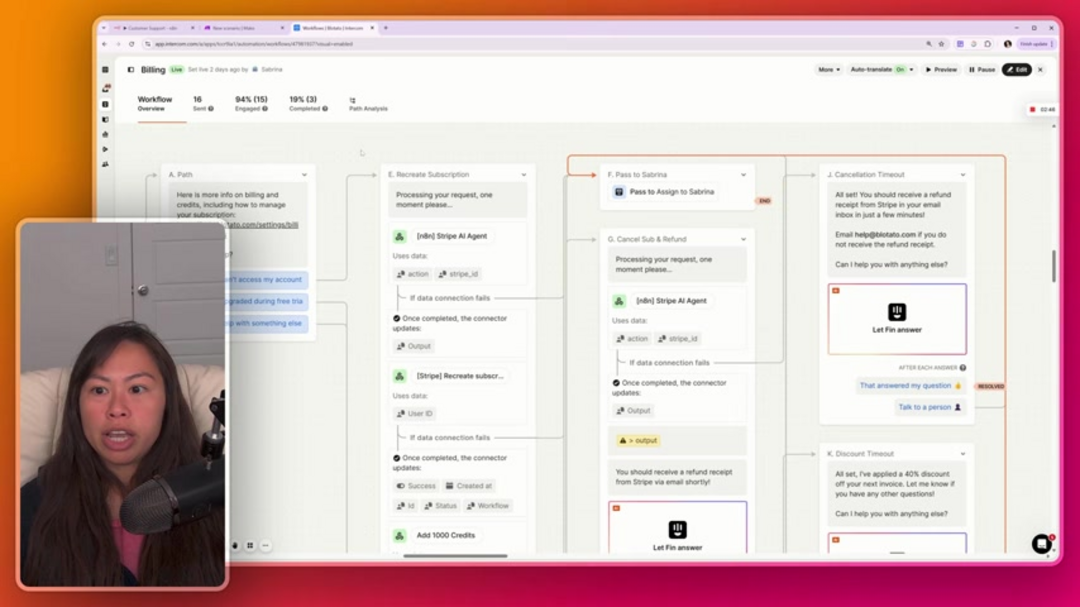Click the Add 1000 Credits connector icon
The height and width of the screenshot is (607, 1080).
[x=400, y=535]
